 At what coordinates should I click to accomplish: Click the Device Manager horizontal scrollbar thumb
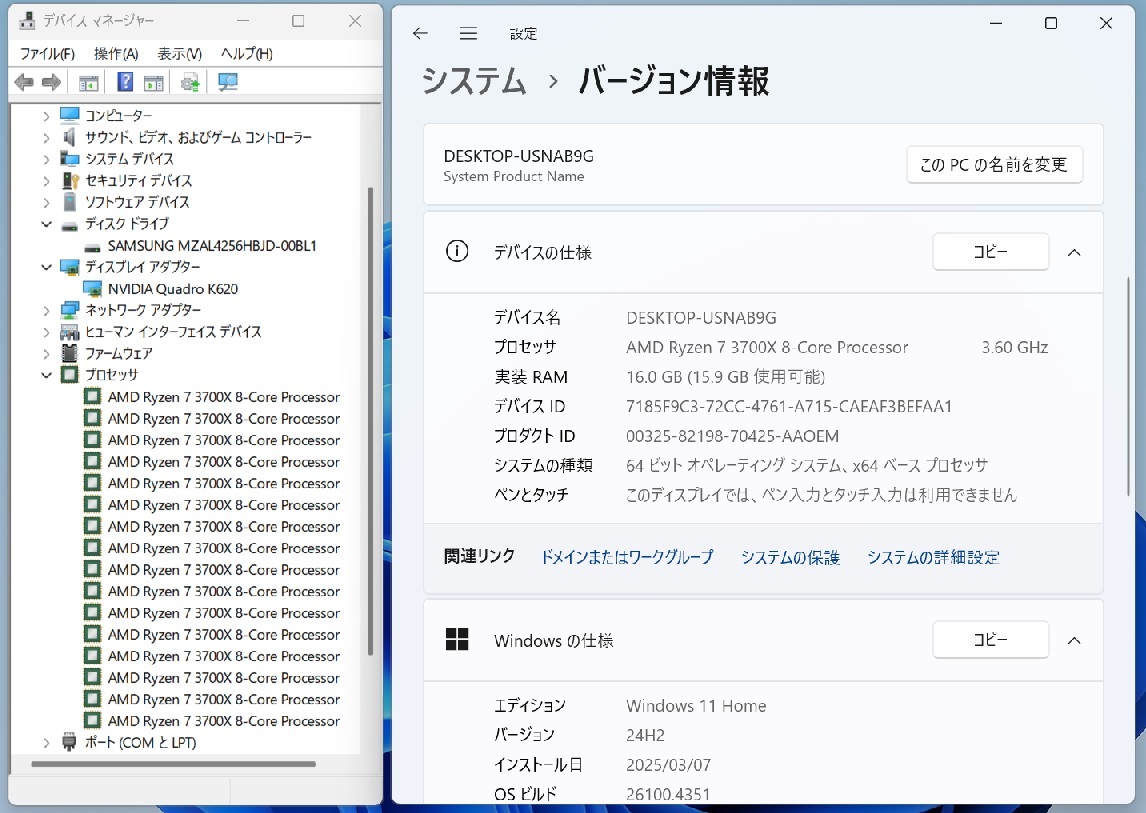(173, 764)
